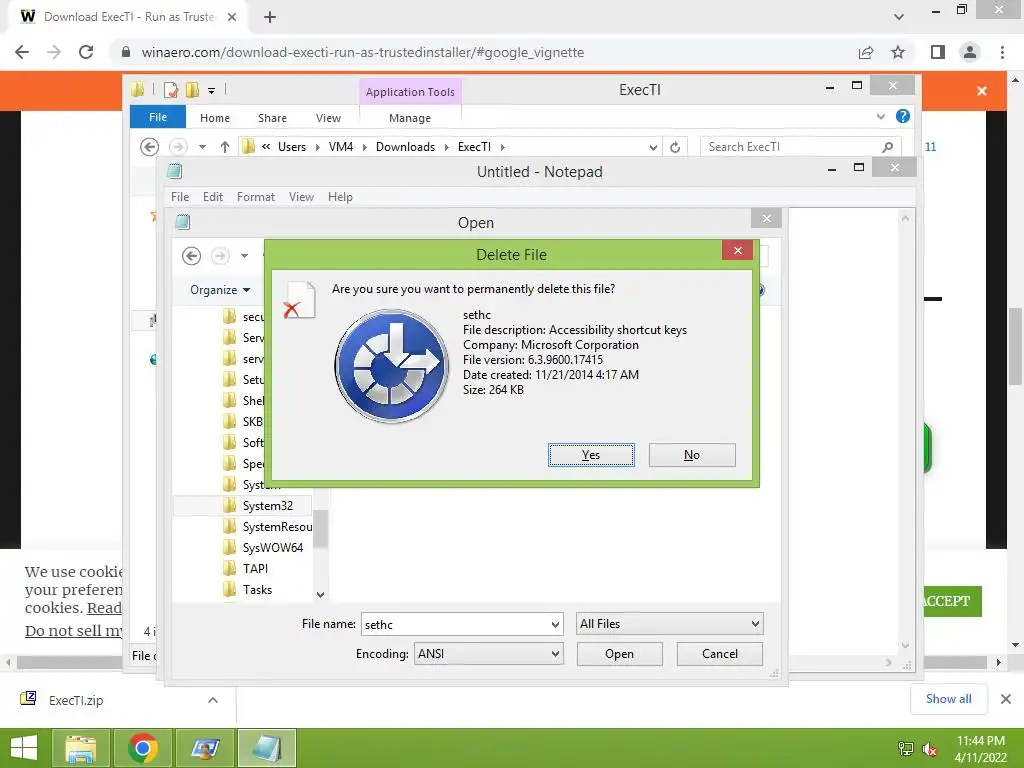The width and height of the screenshot is (1024, 768).
Task: Click Show all downloads
Action: 948,699
